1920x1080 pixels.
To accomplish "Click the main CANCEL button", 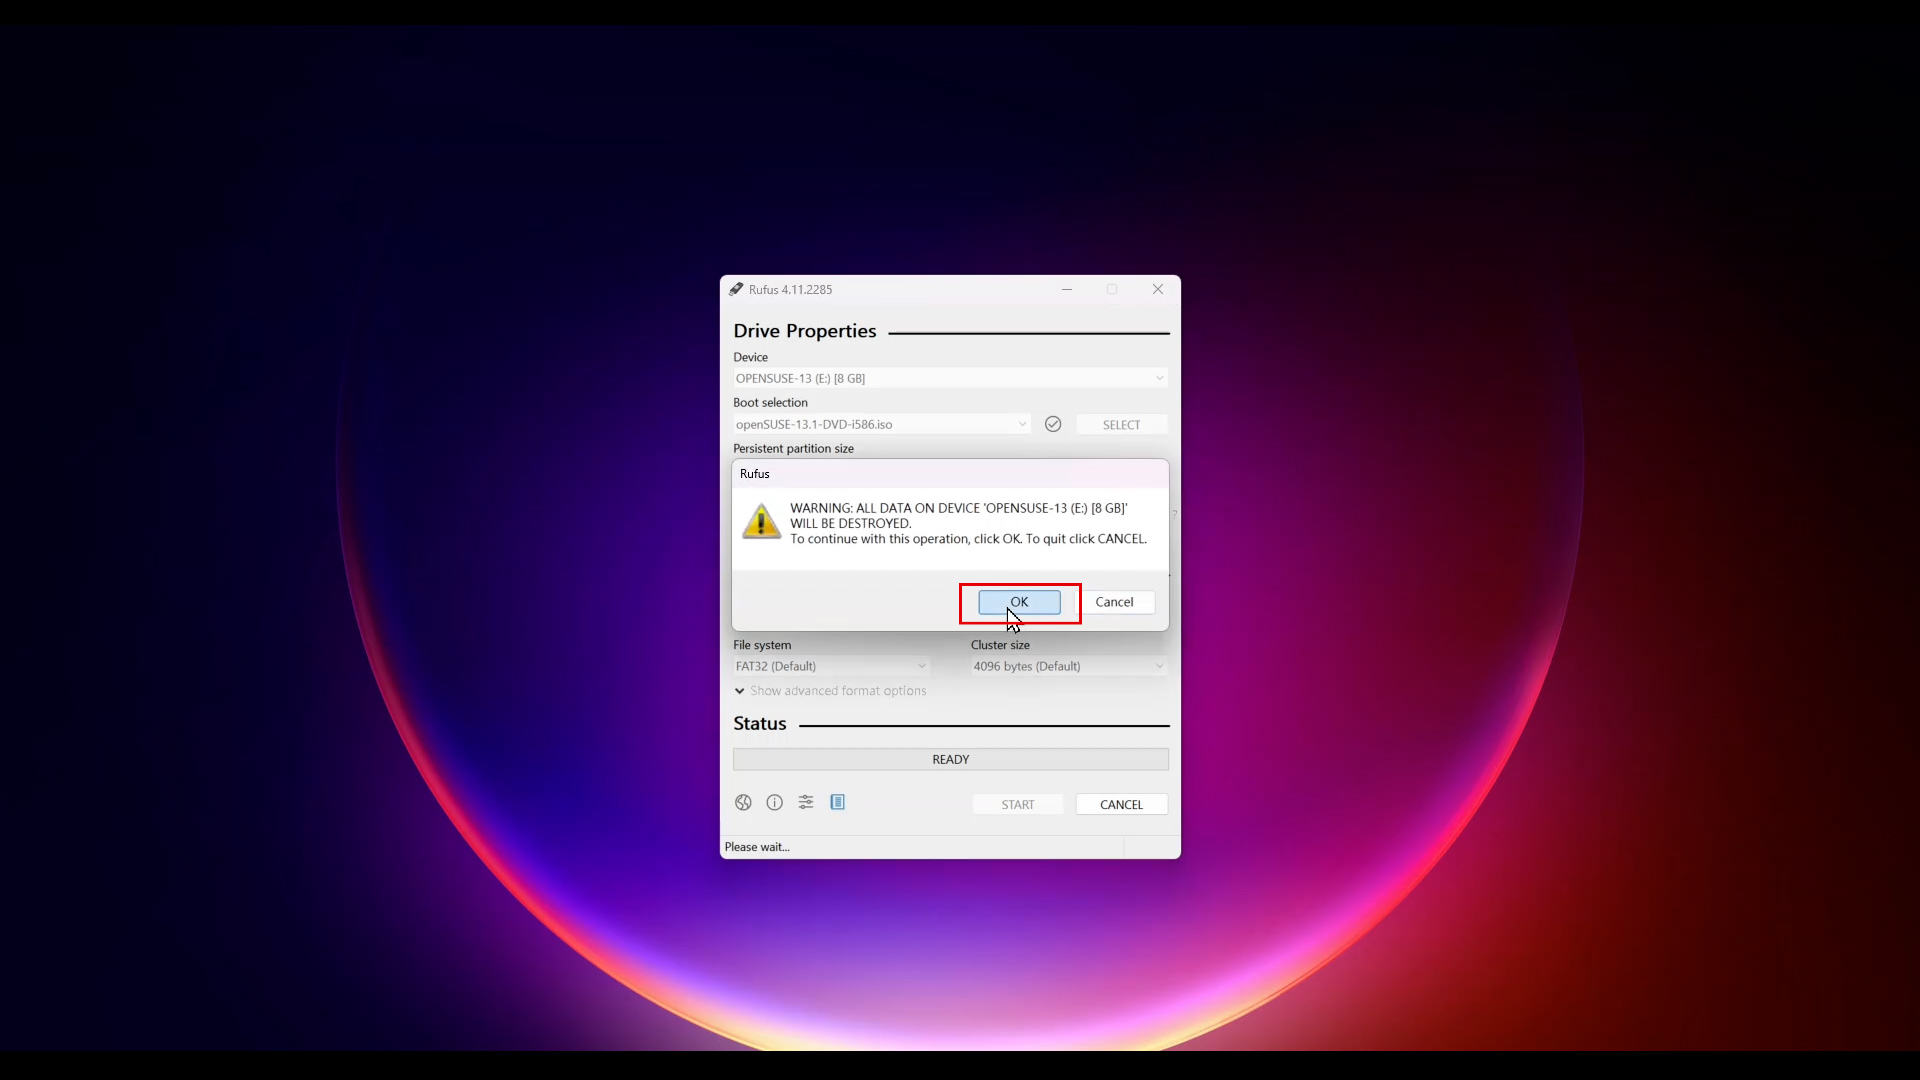I will [1121, 804].
